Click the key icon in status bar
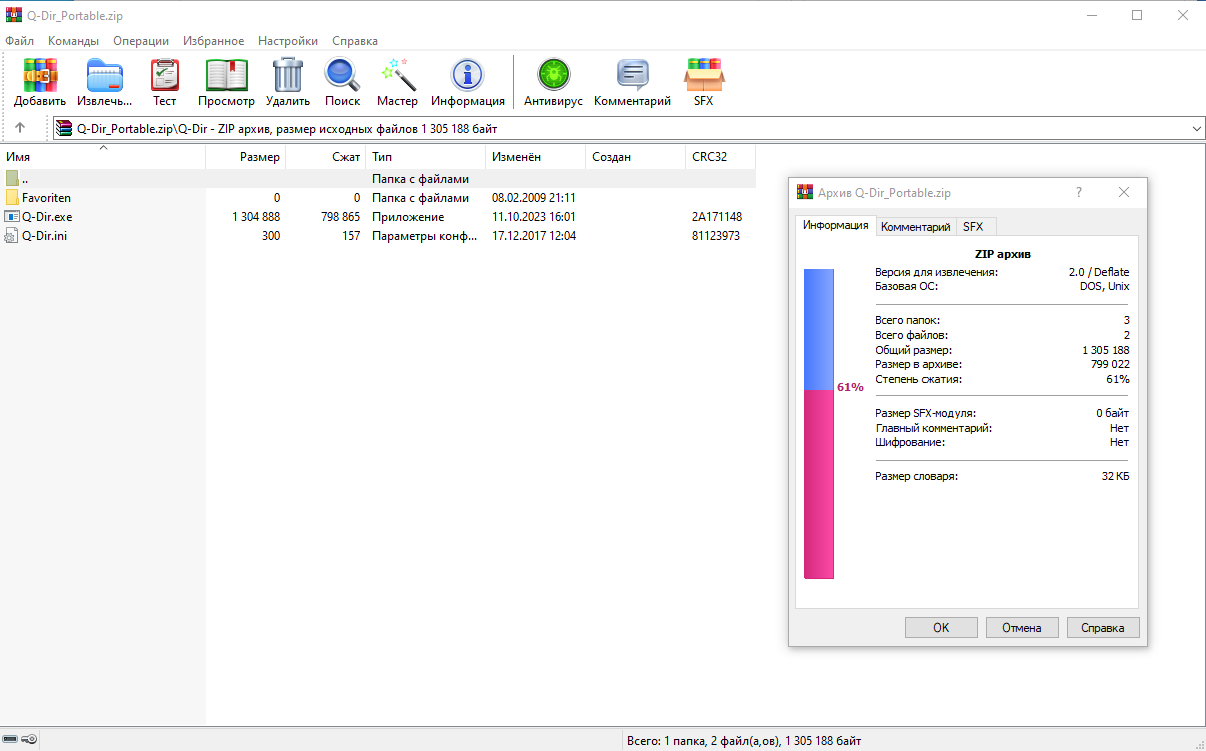This screenshot has width=1206, height=751. (29, 740)
